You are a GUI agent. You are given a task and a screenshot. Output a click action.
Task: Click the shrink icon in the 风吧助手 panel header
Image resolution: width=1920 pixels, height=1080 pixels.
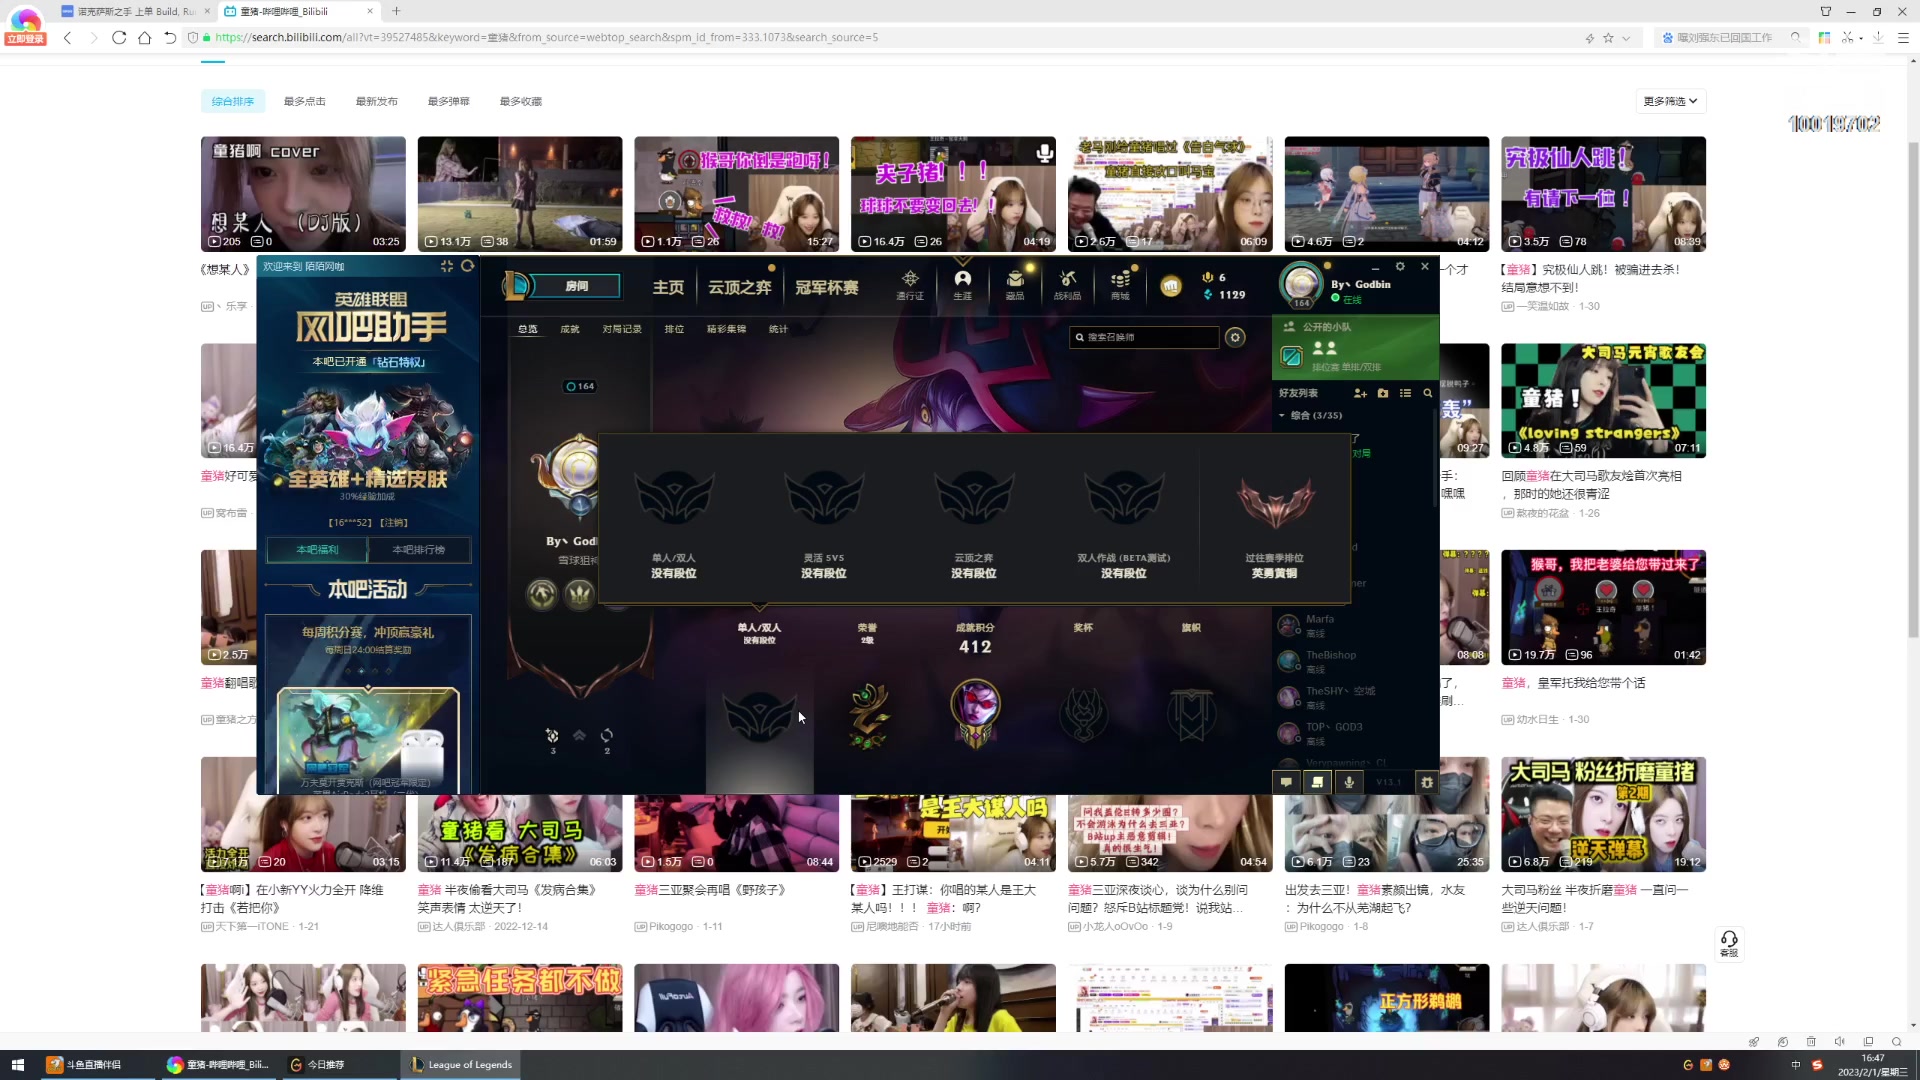(447, 266)
